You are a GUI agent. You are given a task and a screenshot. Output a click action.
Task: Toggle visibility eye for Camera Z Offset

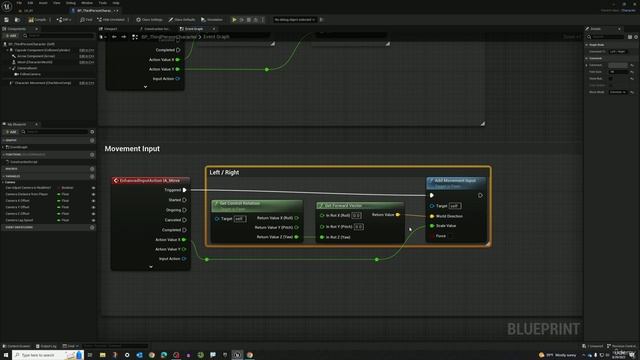pos(93,213)
